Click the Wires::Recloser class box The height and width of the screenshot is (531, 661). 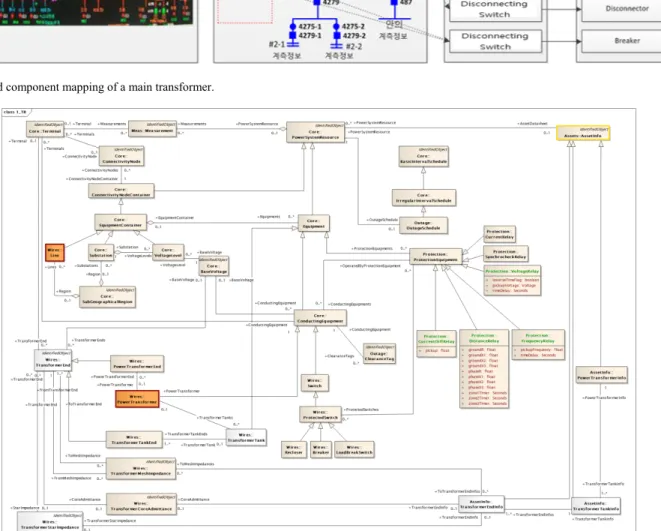pyautogui.click(x=294, y=450)
